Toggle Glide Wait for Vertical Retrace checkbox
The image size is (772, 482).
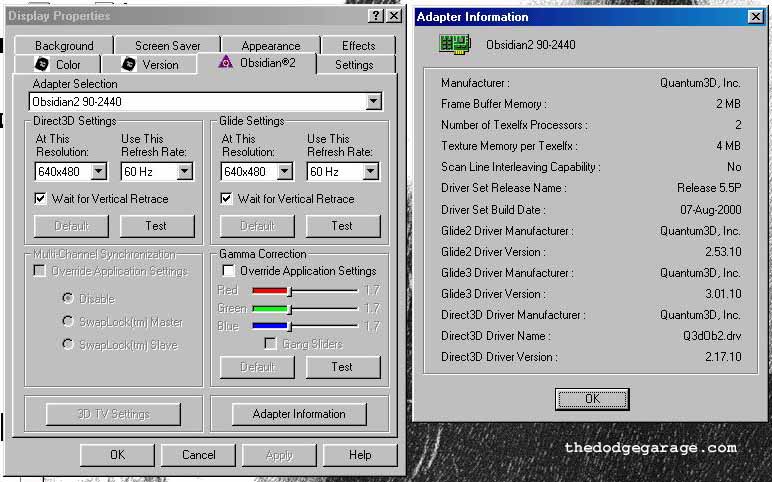(x=226, y=199)
